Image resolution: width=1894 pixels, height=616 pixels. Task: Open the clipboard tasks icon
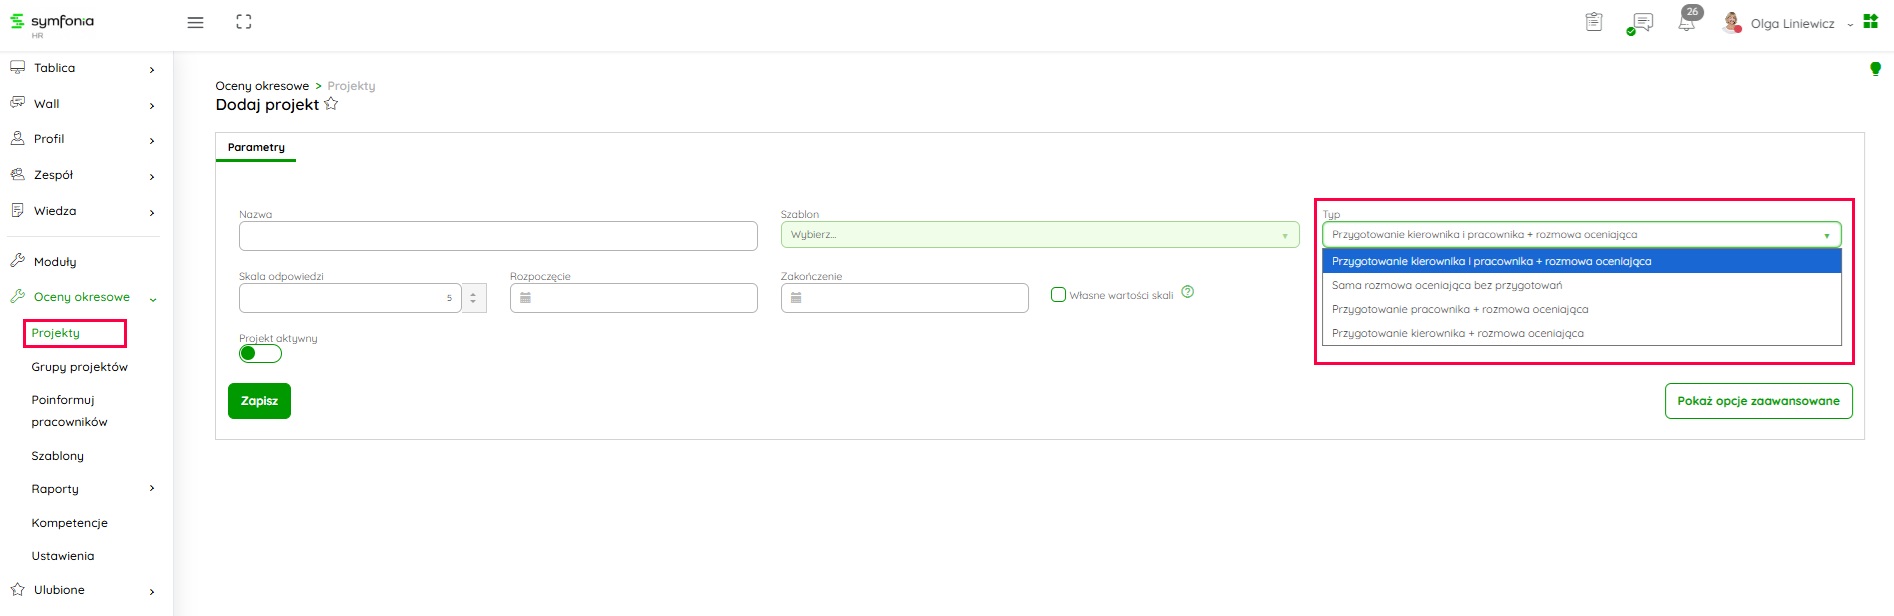tap(1594, 22)
